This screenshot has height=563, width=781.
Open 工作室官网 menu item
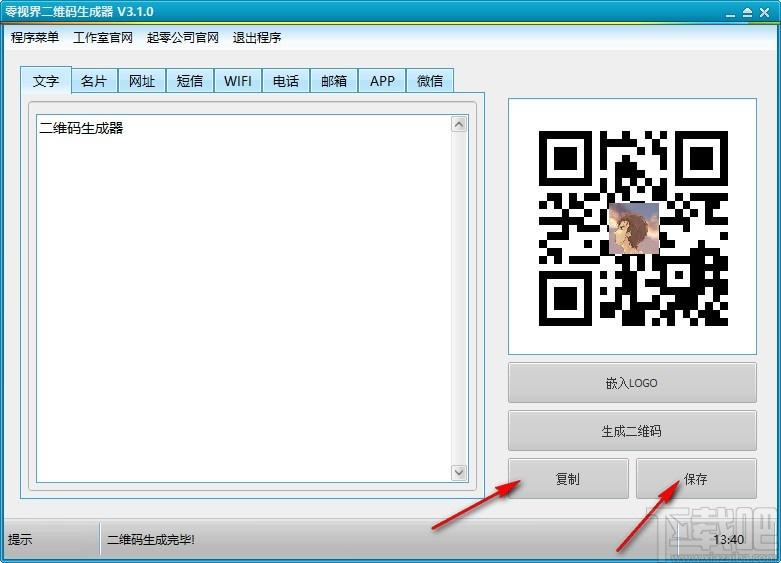pyautogui.click(x=103, y=37)
